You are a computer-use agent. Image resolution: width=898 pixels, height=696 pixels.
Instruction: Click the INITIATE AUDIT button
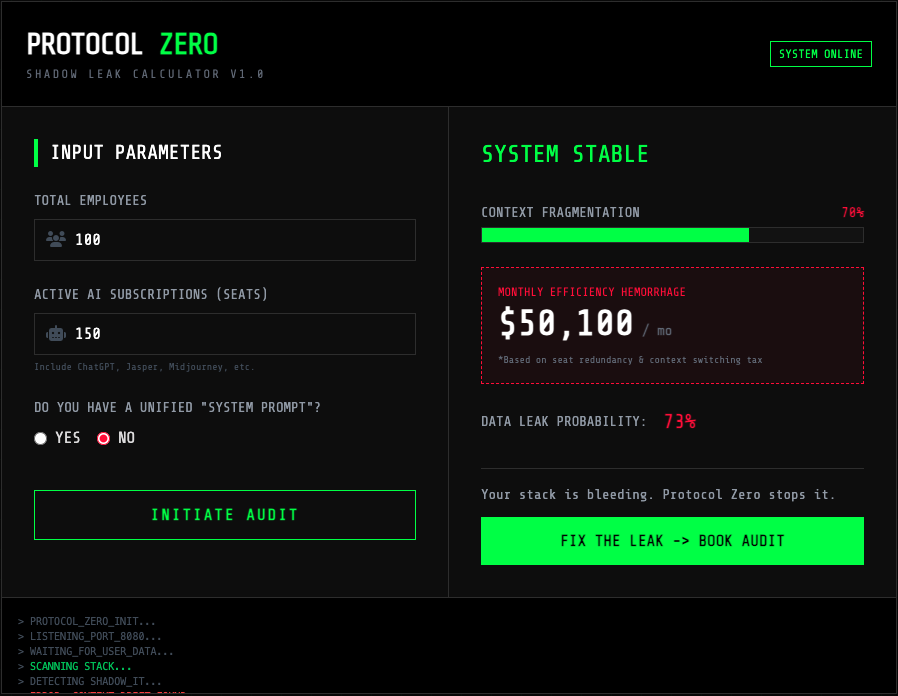[x=224, y=514]
